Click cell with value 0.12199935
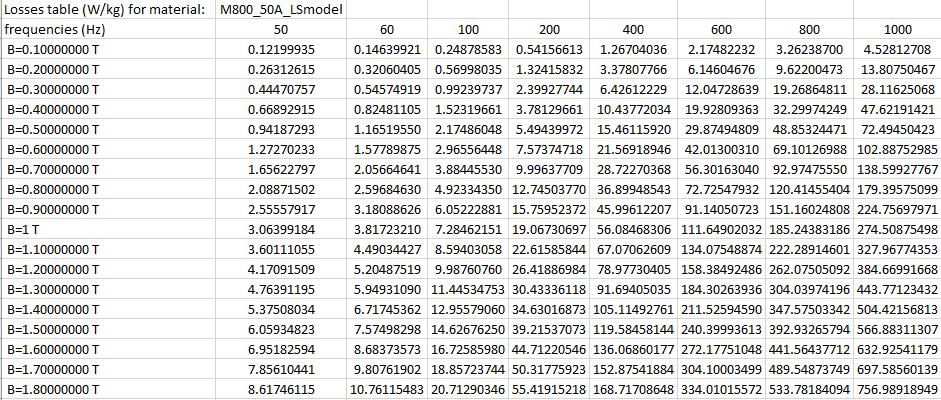This screenshot has width=941, height=400. (x=281, y=48)
